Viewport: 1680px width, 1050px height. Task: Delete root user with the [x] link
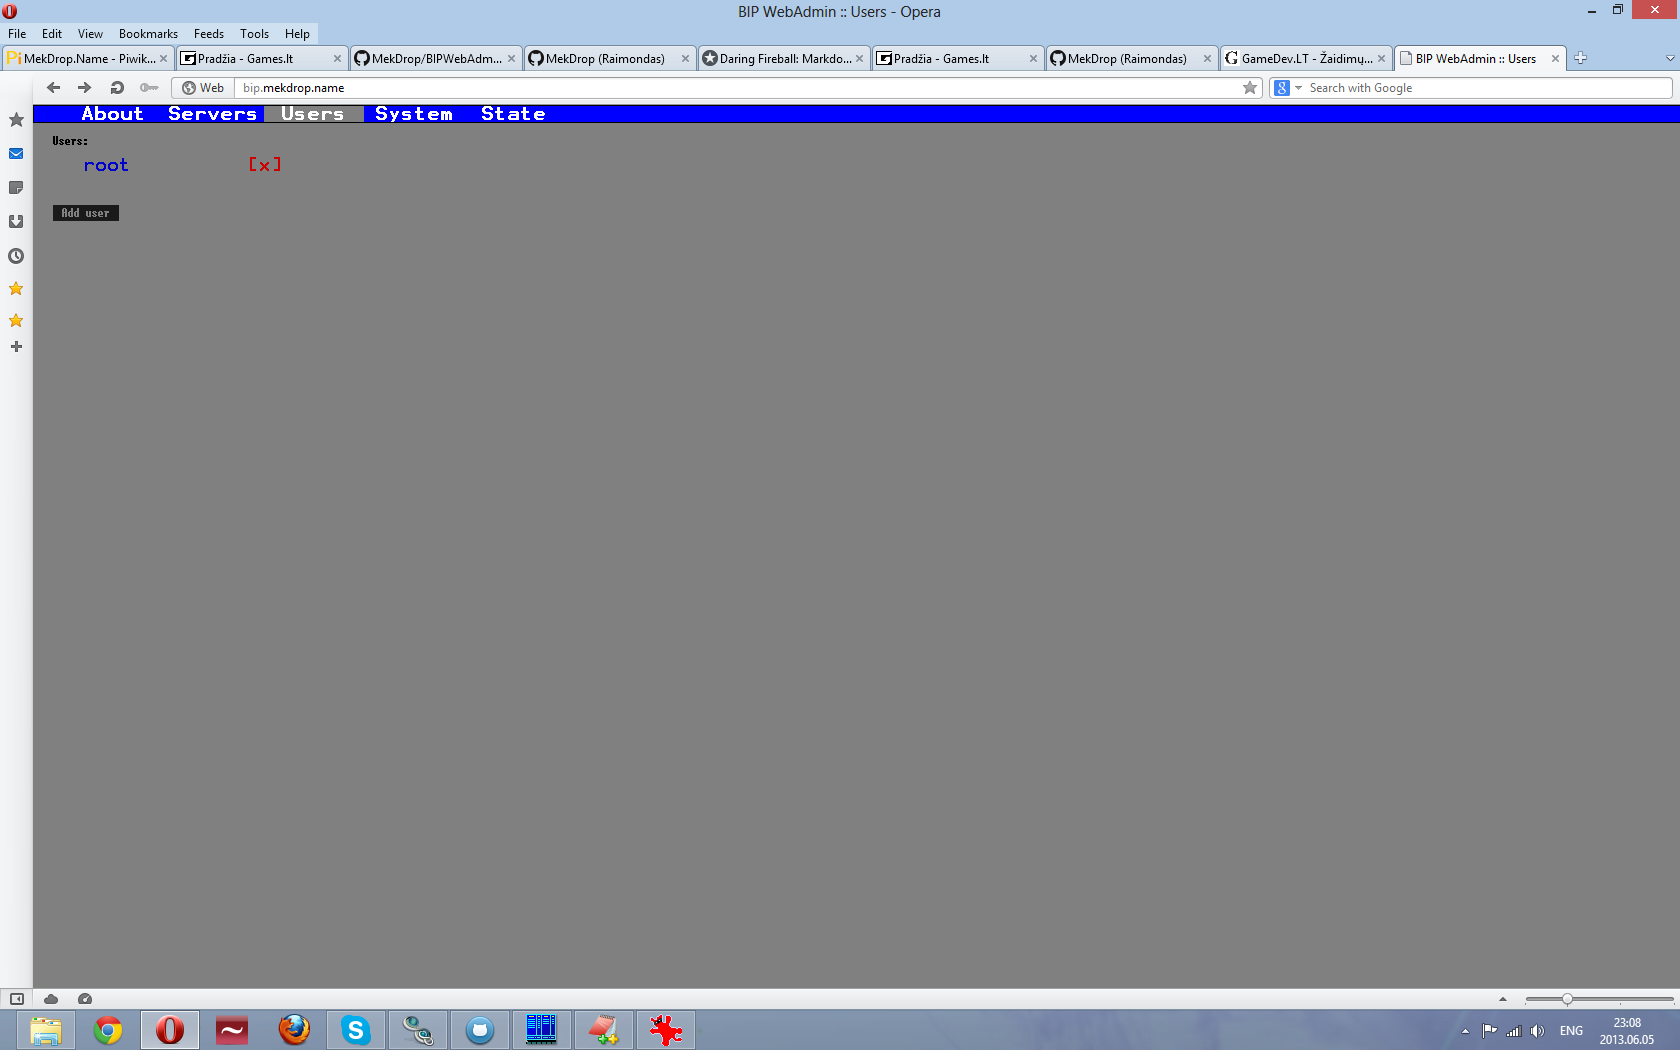(265, 165)
